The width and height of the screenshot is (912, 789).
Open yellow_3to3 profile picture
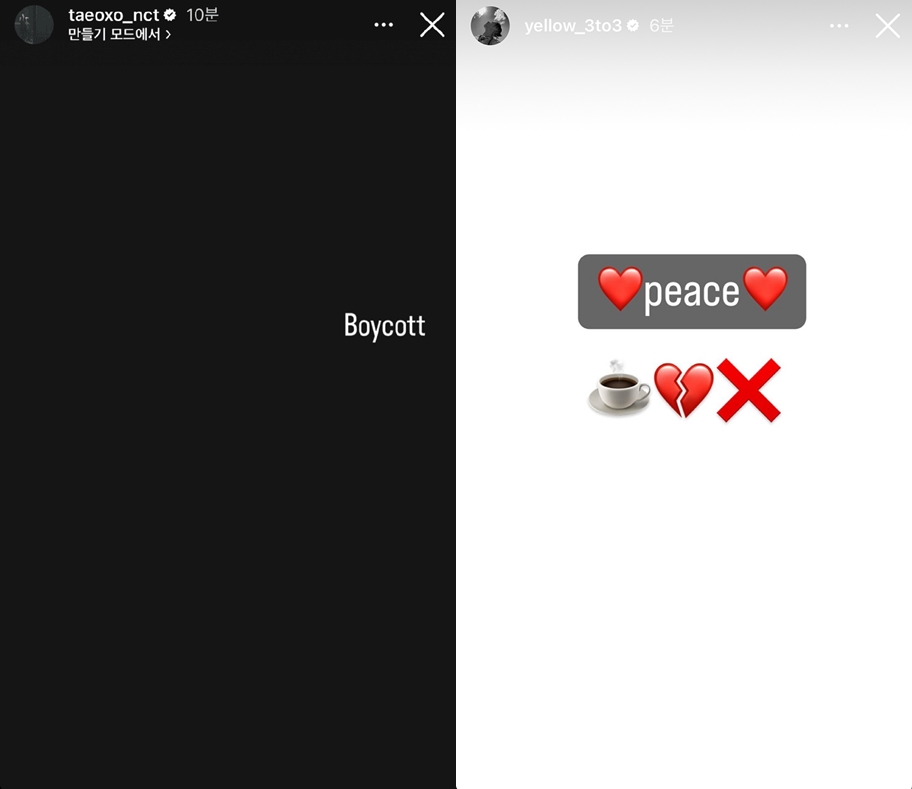490,26
